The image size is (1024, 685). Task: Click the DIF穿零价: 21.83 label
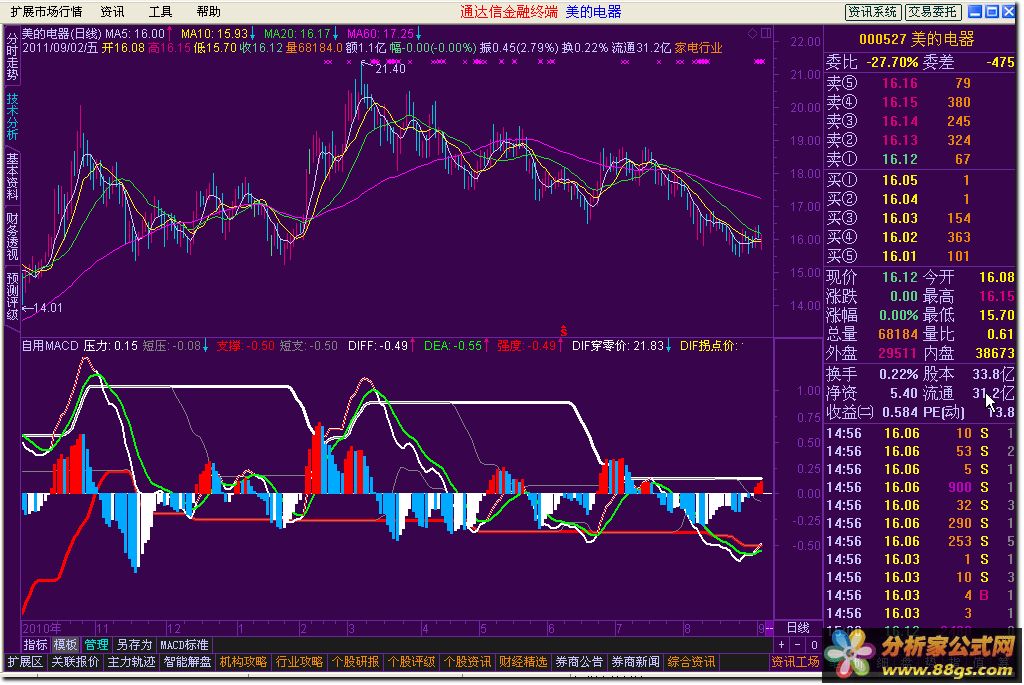[617, 345]
